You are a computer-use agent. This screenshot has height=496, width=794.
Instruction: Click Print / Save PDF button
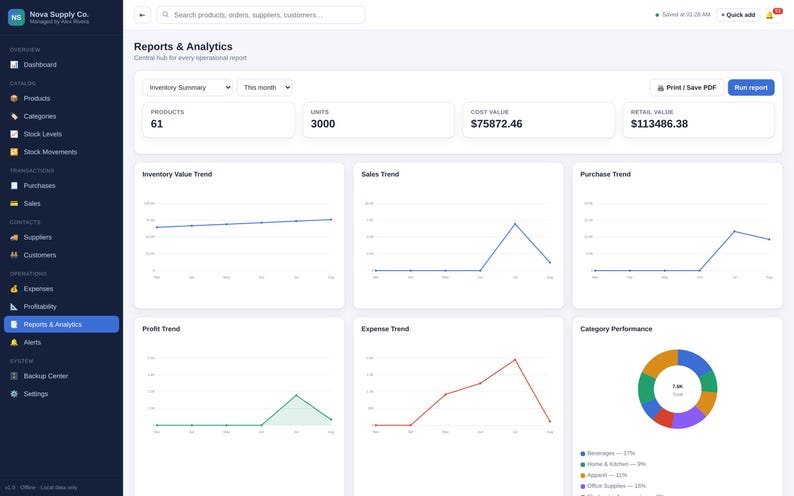(x=687, y=88)
